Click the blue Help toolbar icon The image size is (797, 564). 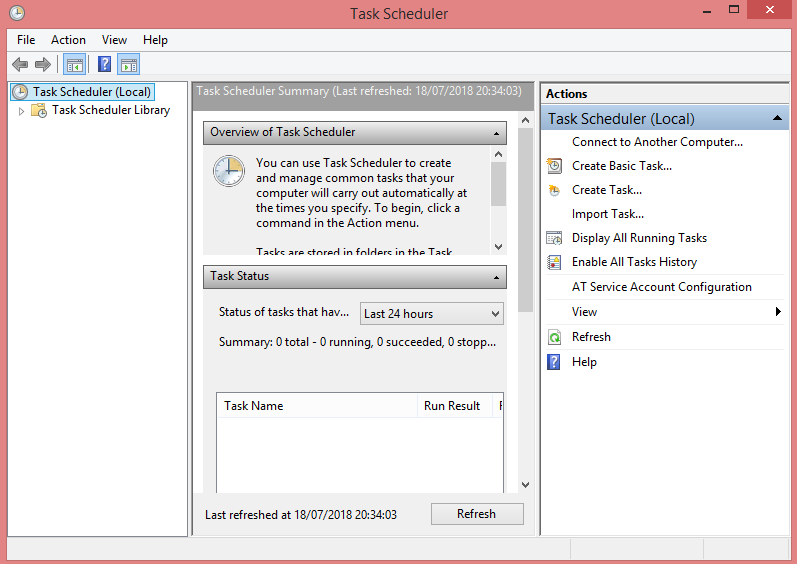[104, 64]
